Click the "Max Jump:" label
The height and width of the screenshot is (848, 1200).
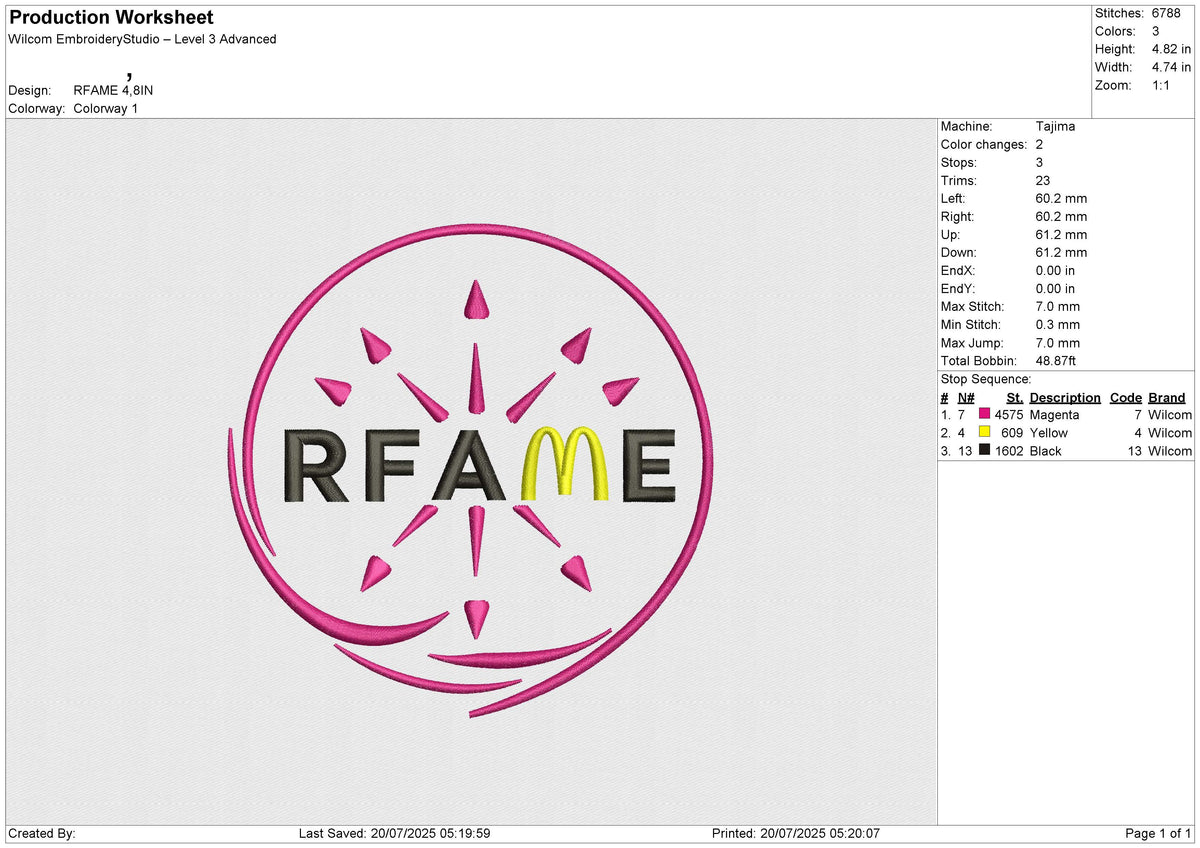coord(971,343)
